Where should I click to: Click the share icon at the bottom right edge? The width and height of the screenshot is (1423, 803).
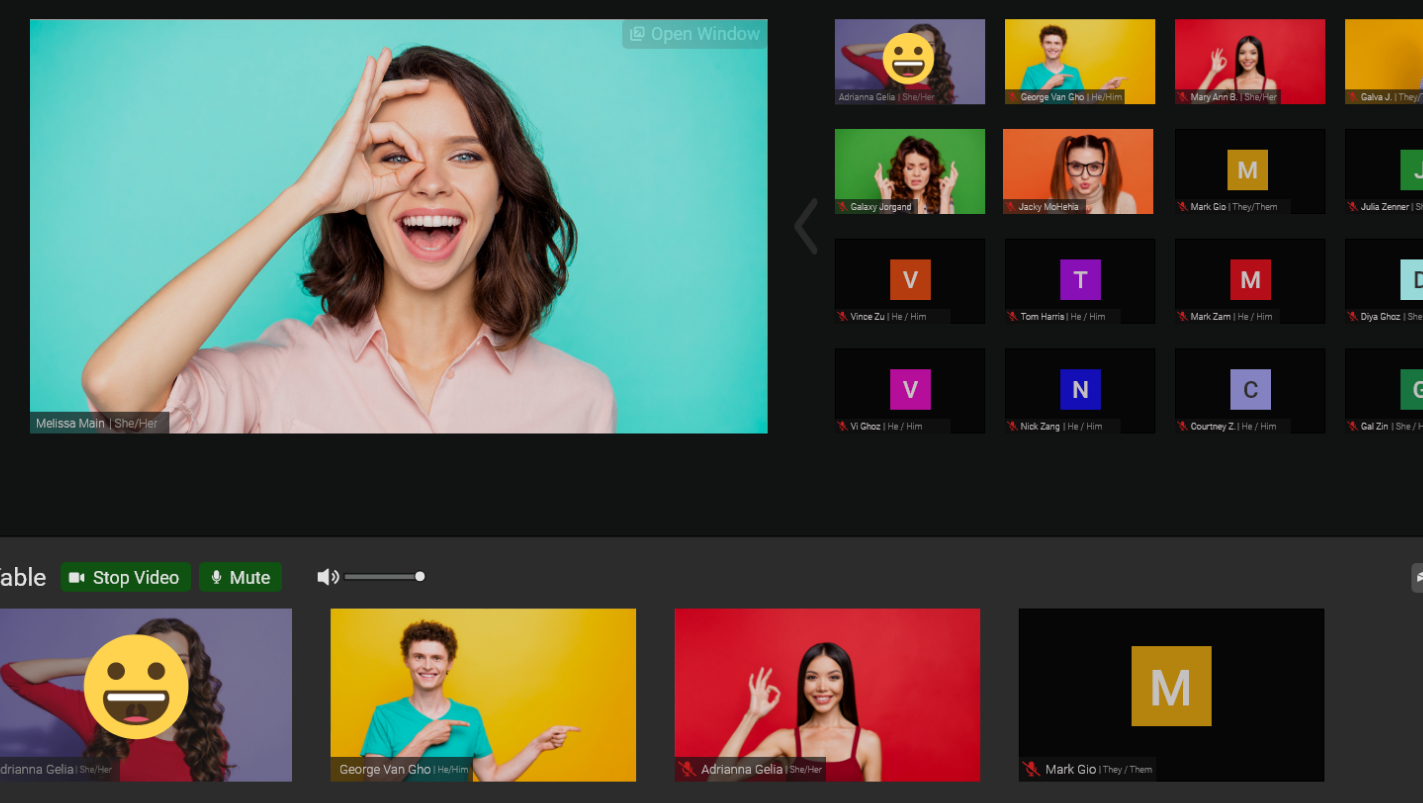coord(1417,577)
